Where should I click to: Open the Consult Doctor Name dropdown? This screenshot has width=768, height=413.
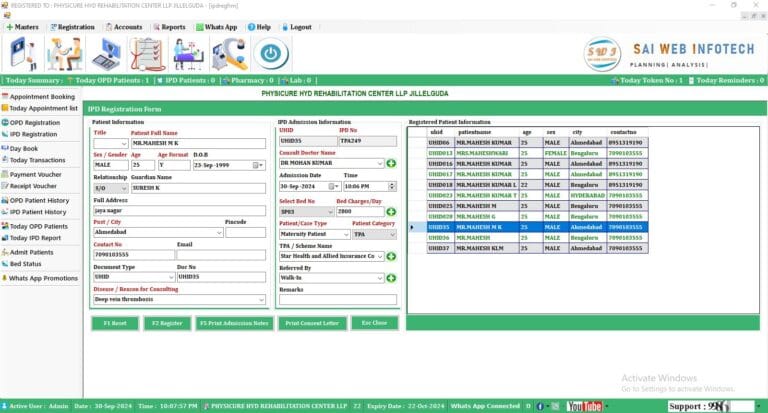(x=380, y=163)
